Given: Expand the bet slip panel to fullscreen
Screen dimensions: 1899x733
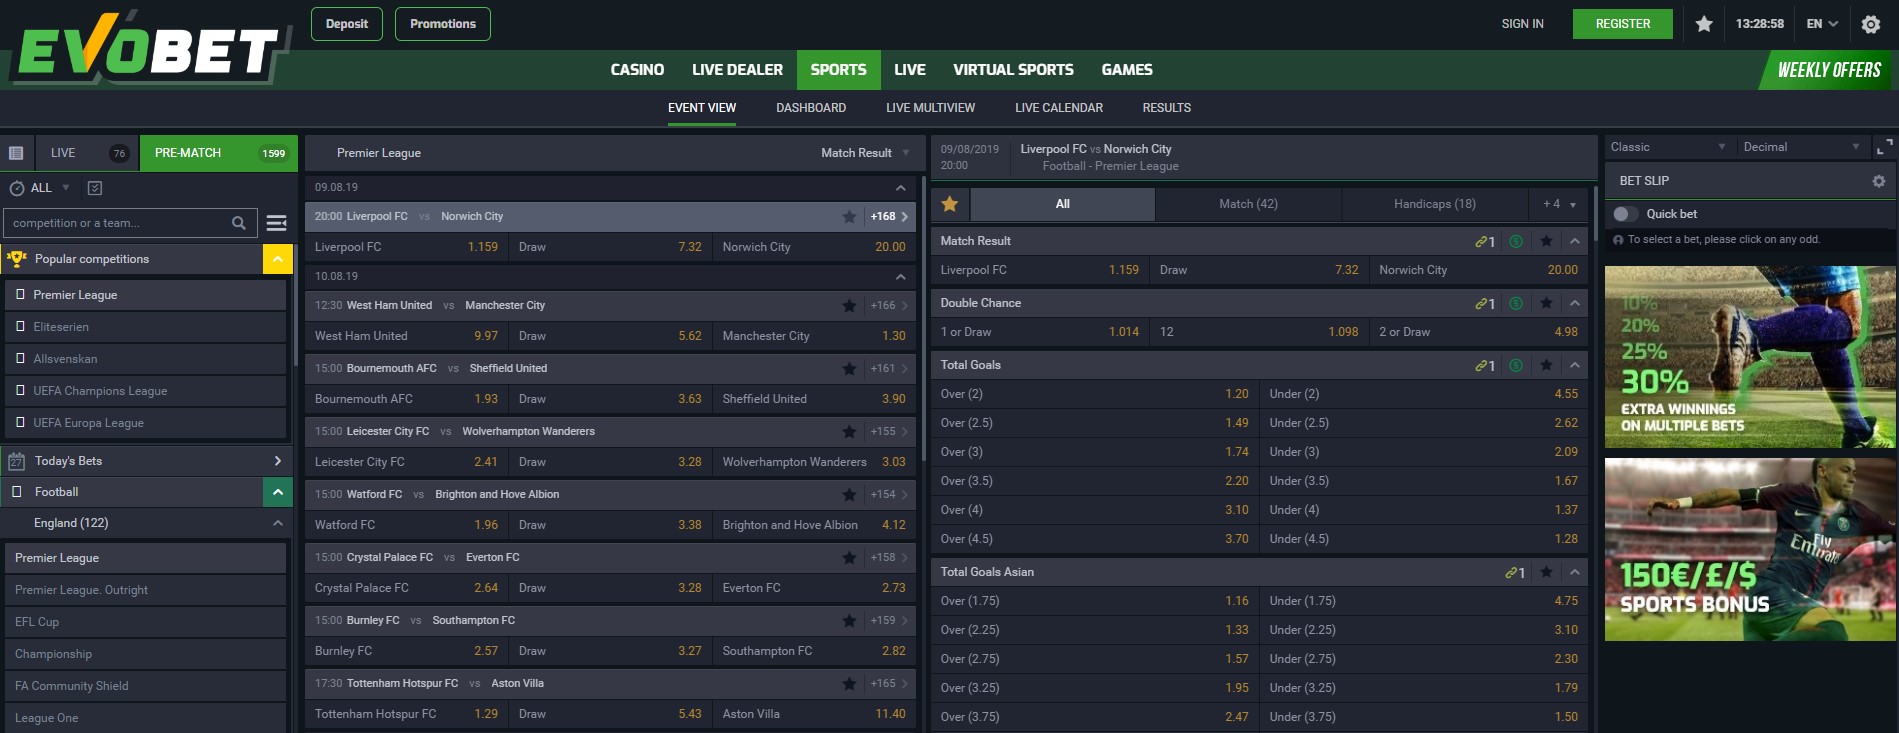Looking at the screenshot, I should click(x=1884, y=147).
